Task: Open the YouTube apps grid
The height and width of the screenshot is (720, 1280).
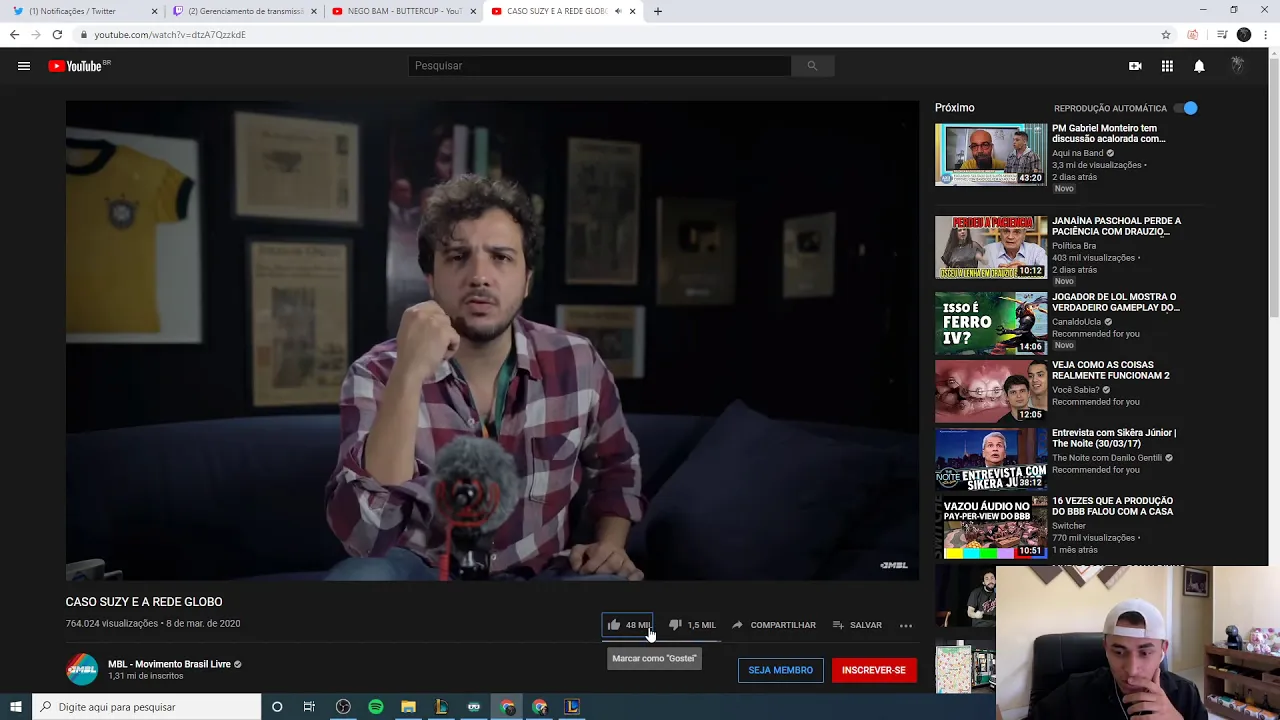Action: click(1167, 66)
